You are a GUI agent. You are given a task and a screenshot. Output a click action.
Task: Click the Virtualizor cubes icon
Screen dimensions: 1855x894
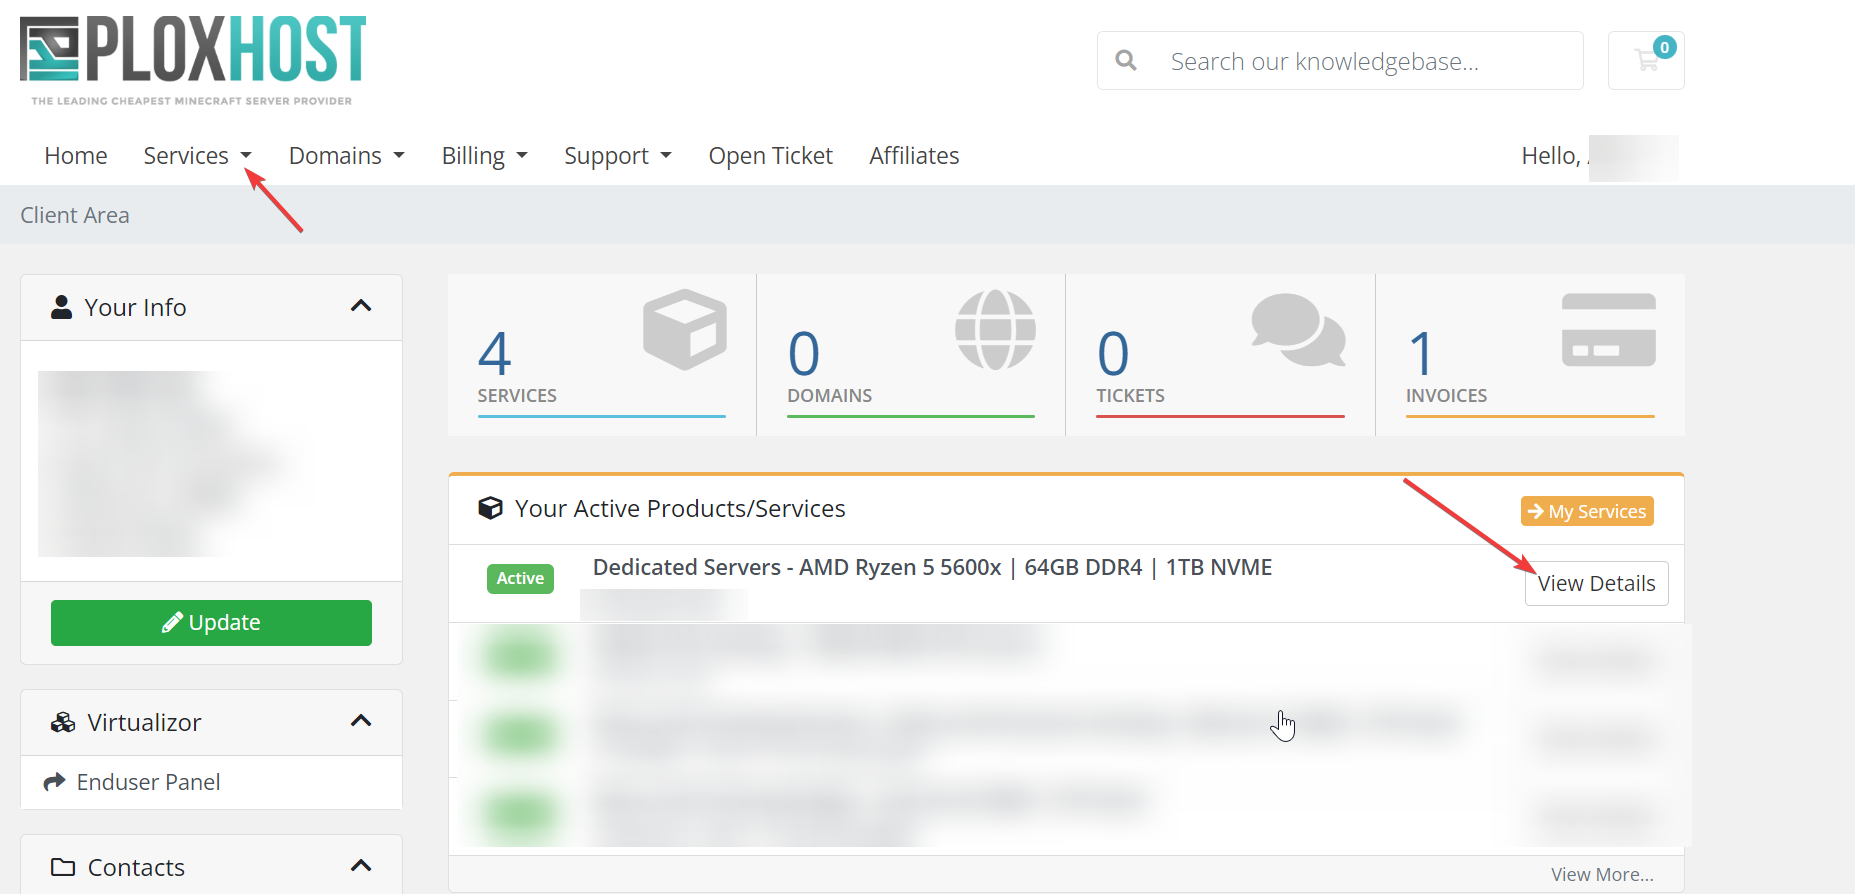[63, 722]
